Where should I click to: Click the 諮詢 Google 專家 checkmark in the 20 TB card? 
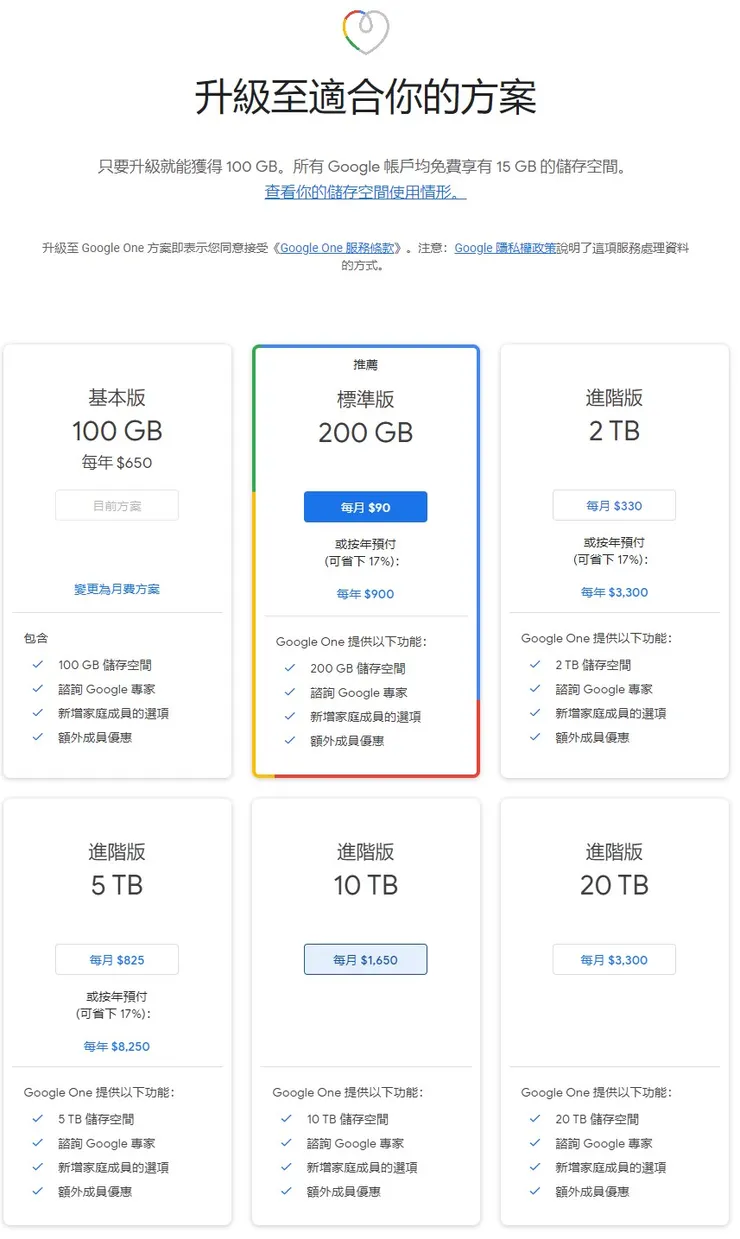pos(535,1143)
